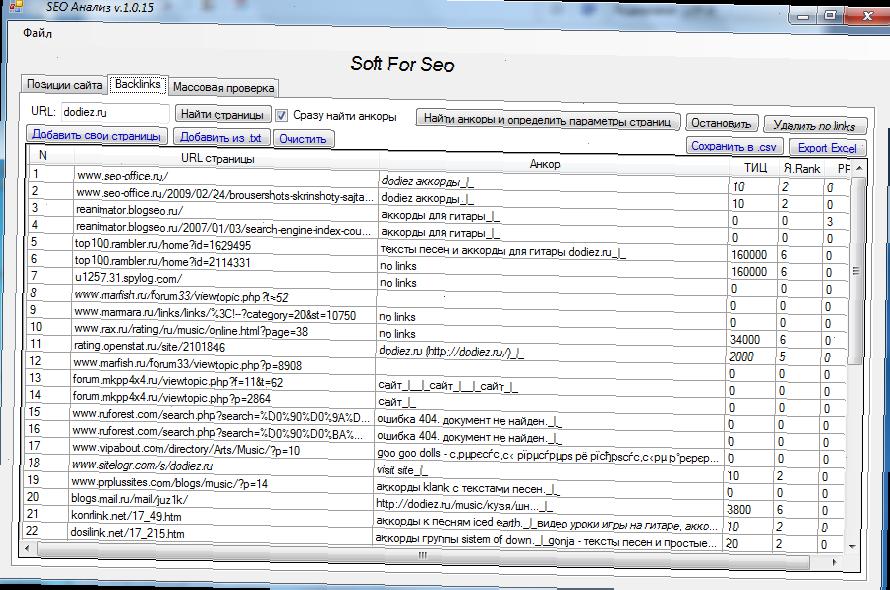Click the vertical scrollbar thumb of the table
This screenshot has width=890, height=590.
pos(856,270)
